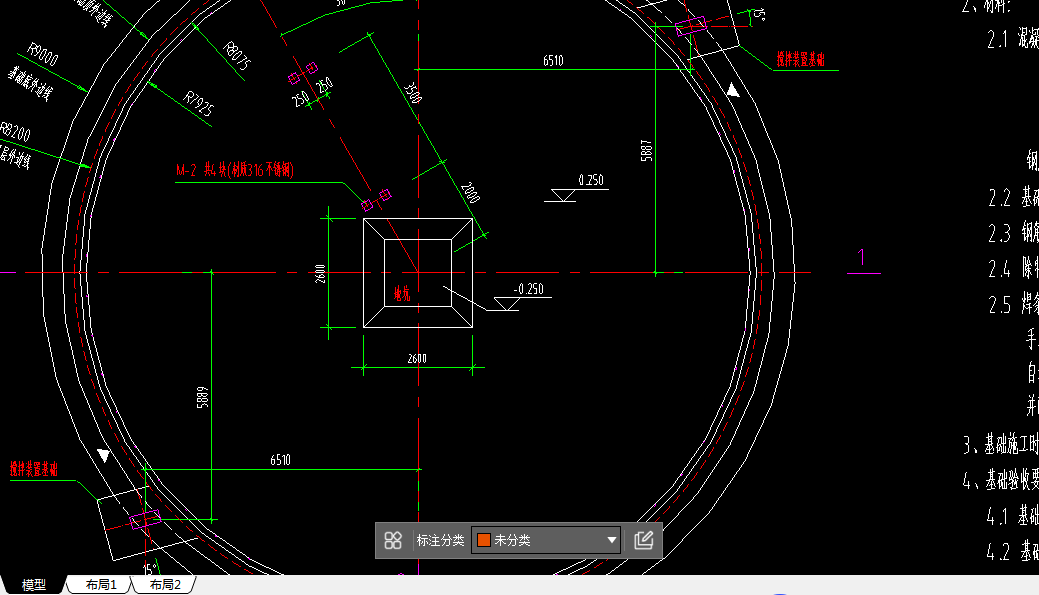Select the 5889 vertical dimension text
The height and width of the screenshot is (595, 1039).
pos(203,398)
